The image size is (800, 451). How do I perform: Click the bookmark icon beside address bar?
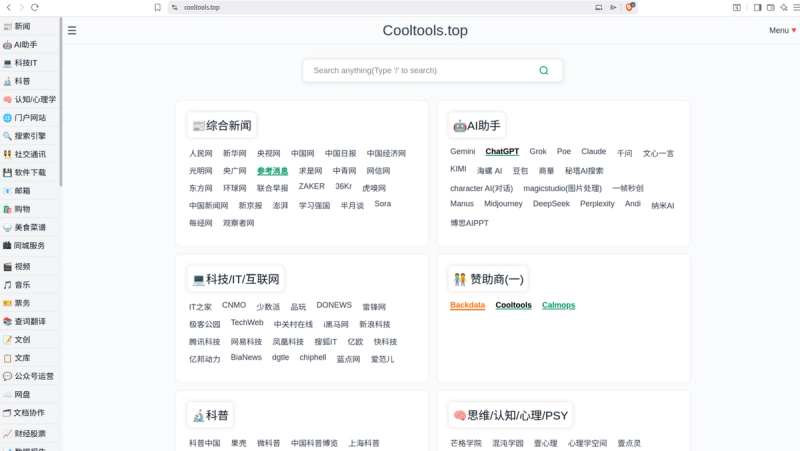(x=158, y=7)
